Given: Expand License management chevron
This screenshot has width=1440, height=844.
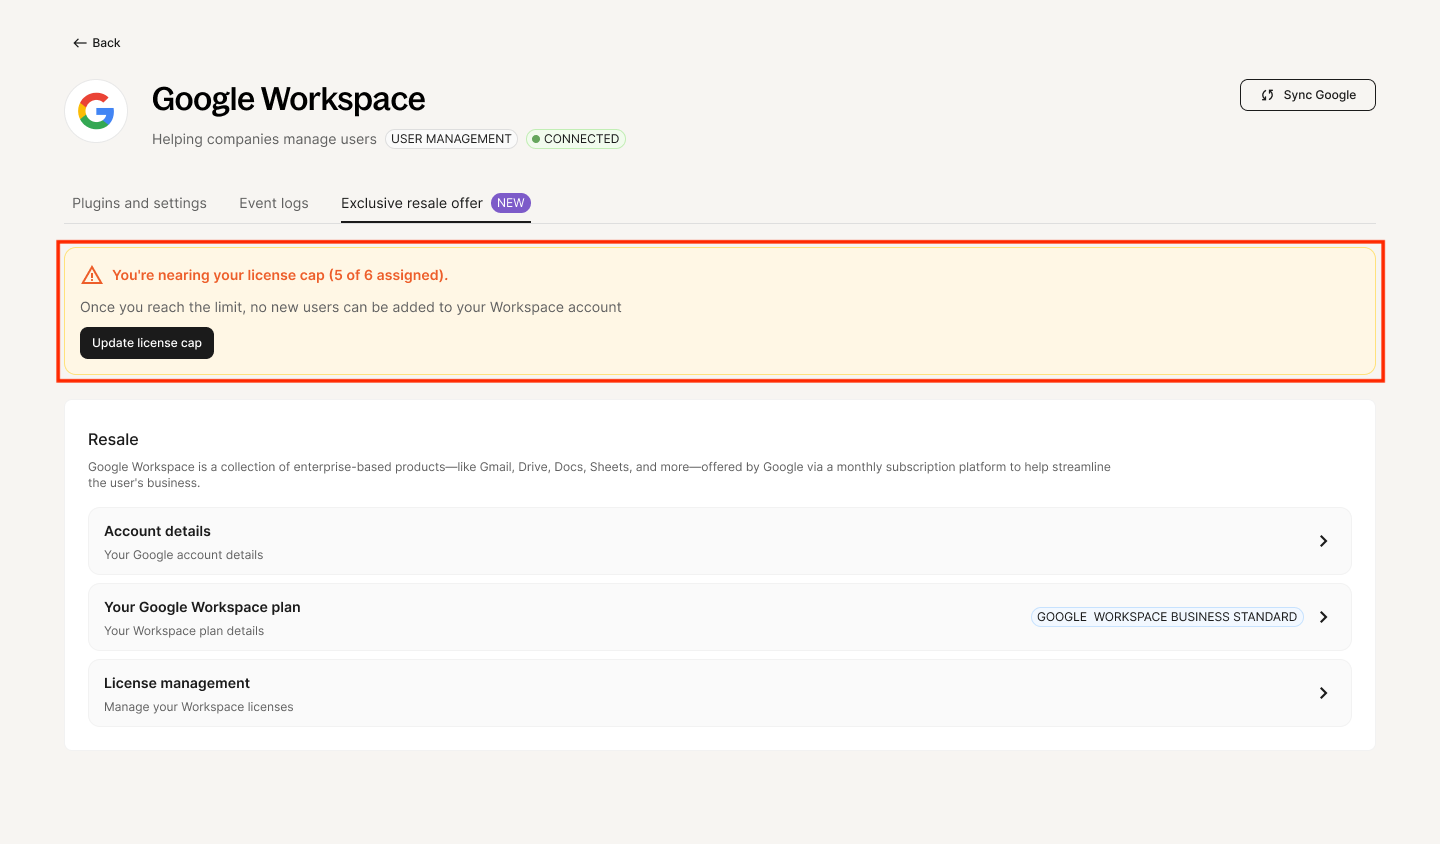Looking at the screenshot, I should 1323,693.
